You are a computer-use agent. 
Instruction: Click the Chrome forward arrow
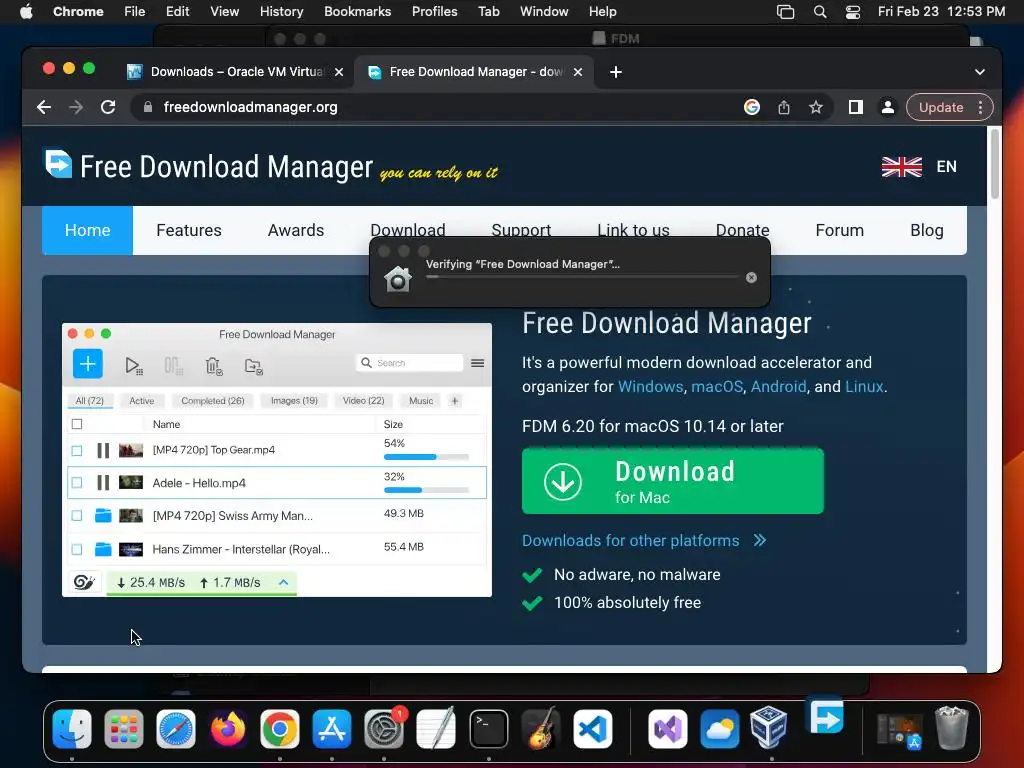[76, 107]
